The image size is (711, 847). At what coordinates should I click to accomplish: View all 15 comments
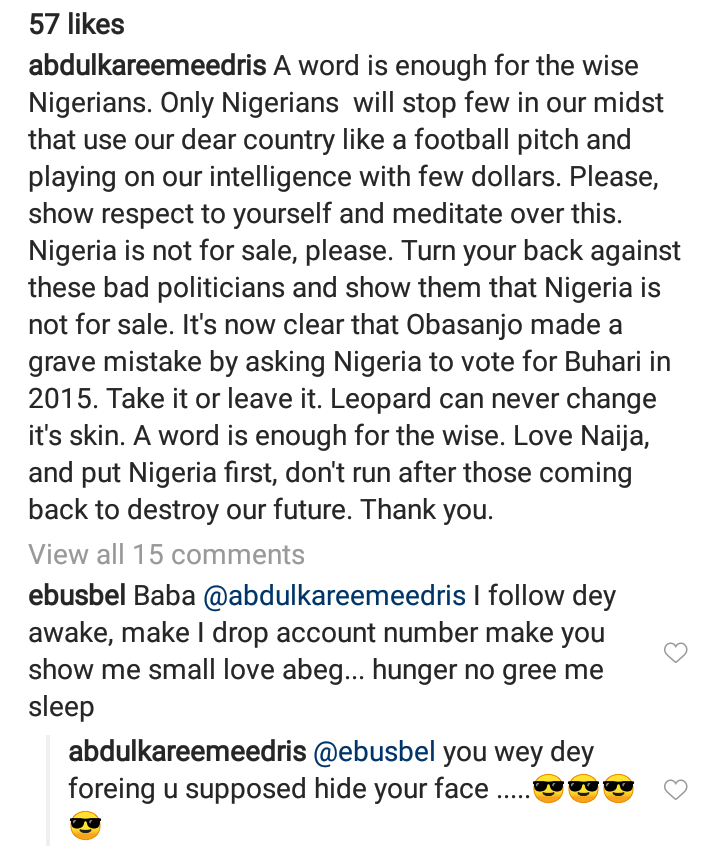tap(166, 554)
